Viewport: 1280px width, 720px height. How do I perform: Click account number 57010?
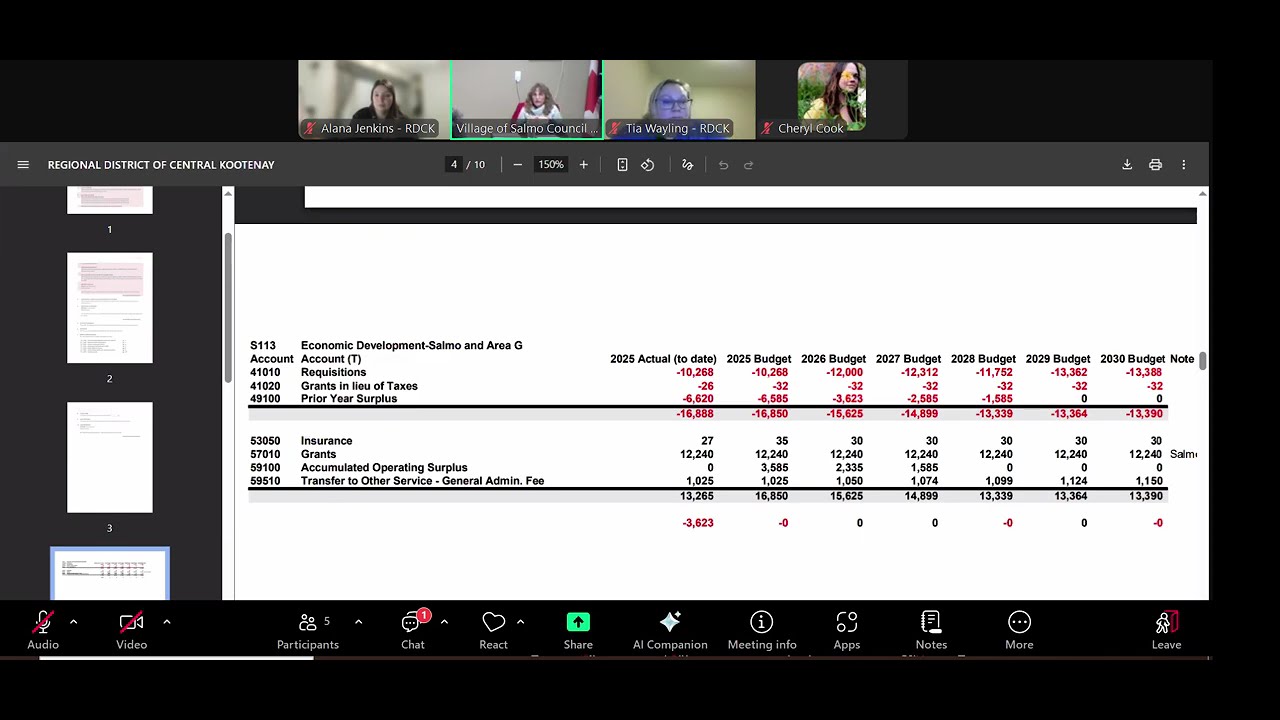click(265, 454)
